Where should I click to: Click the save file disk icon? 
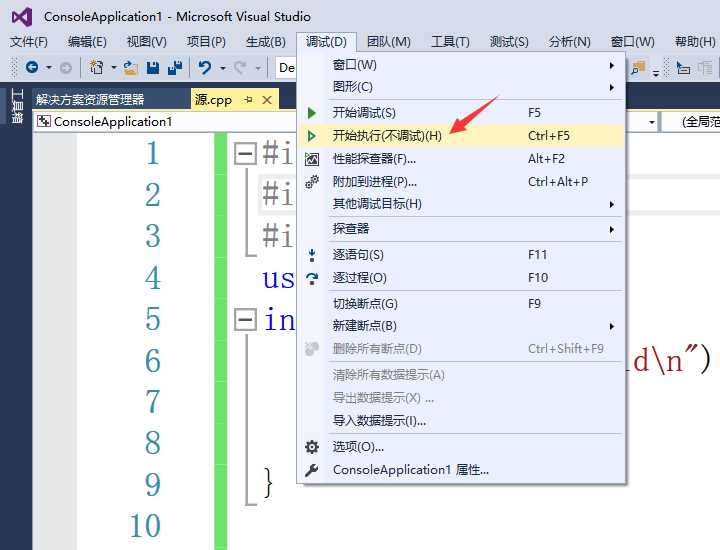coord(153,68)
